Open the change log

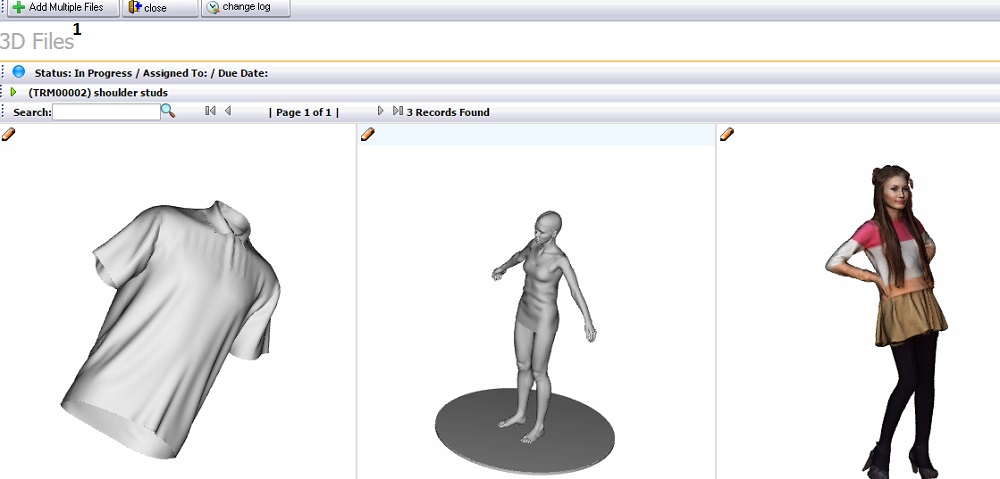click(246, 8)
